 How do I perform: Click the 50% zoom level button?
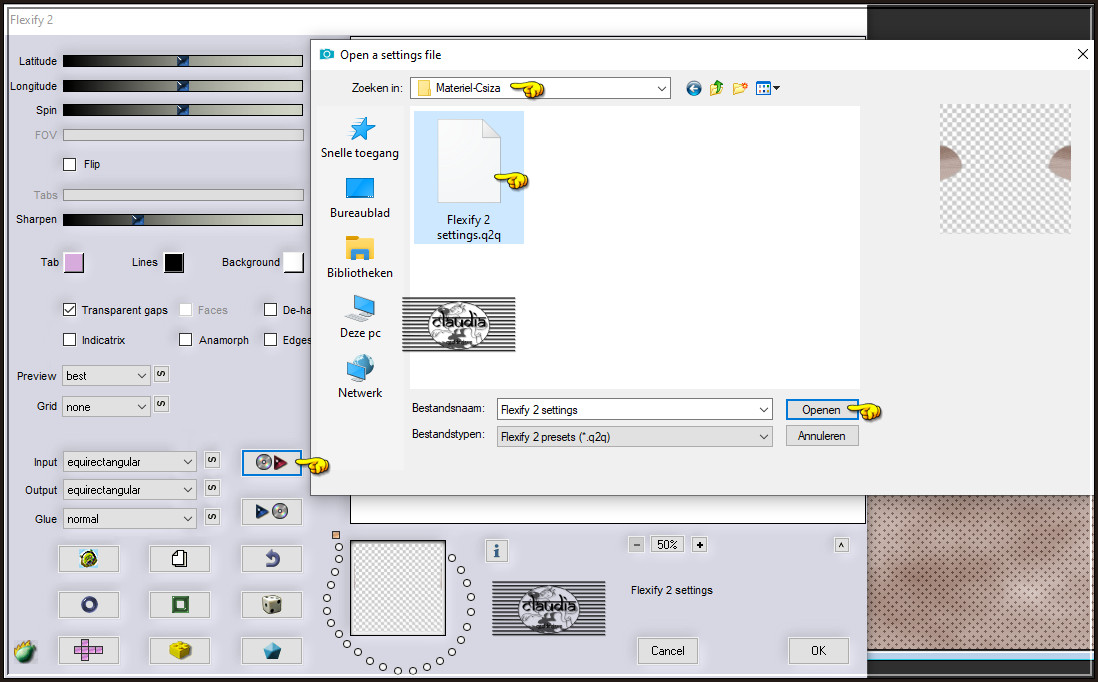pos(667,545)
